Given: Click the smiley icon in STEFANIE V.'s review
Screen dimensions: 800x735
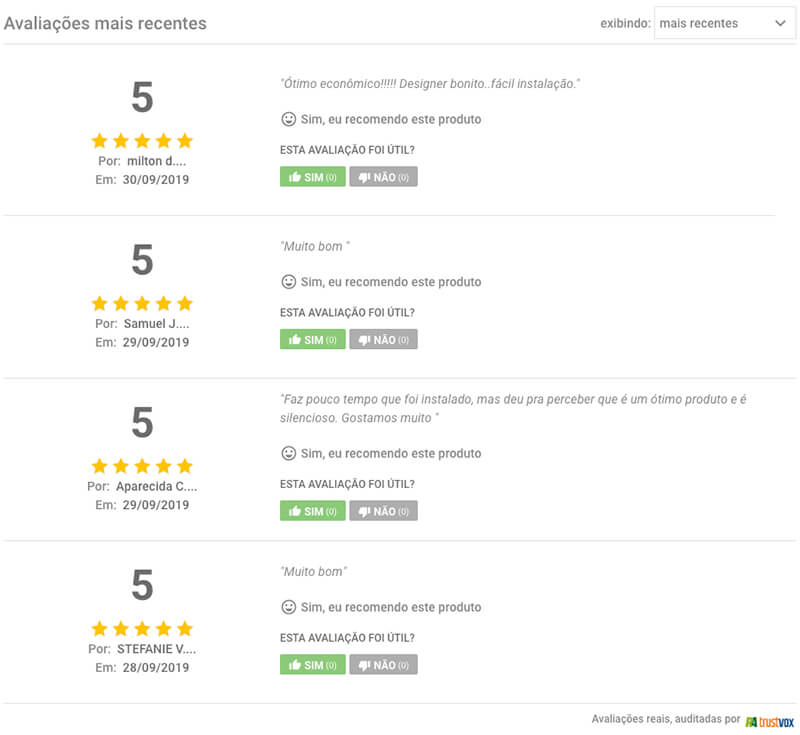Looking at the screenshot, I should (x=289, y=607).
